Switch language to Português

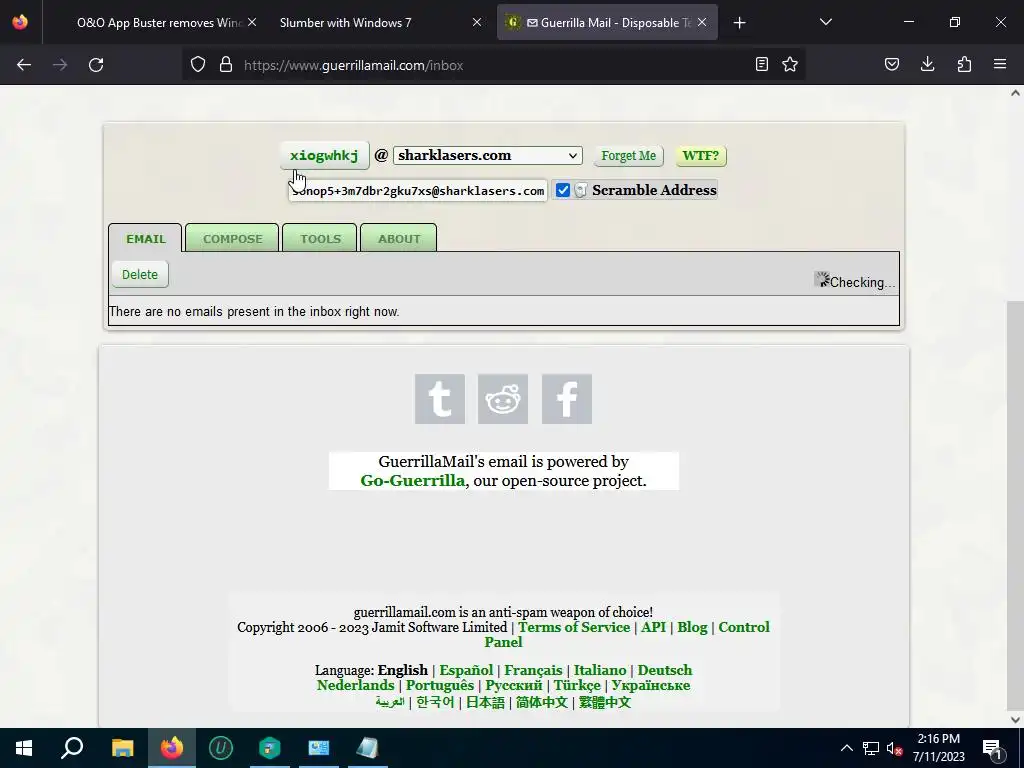pyautogui.click(x=440, y=685)
